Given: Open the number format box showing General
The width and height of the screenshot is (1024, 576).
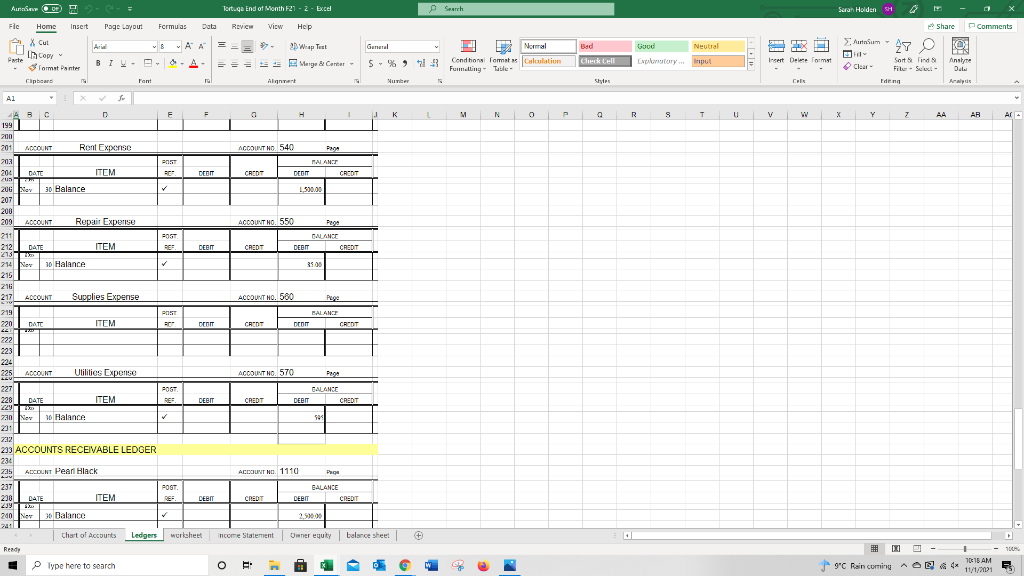Looking at the screenshot, I should tap(402, 46).
